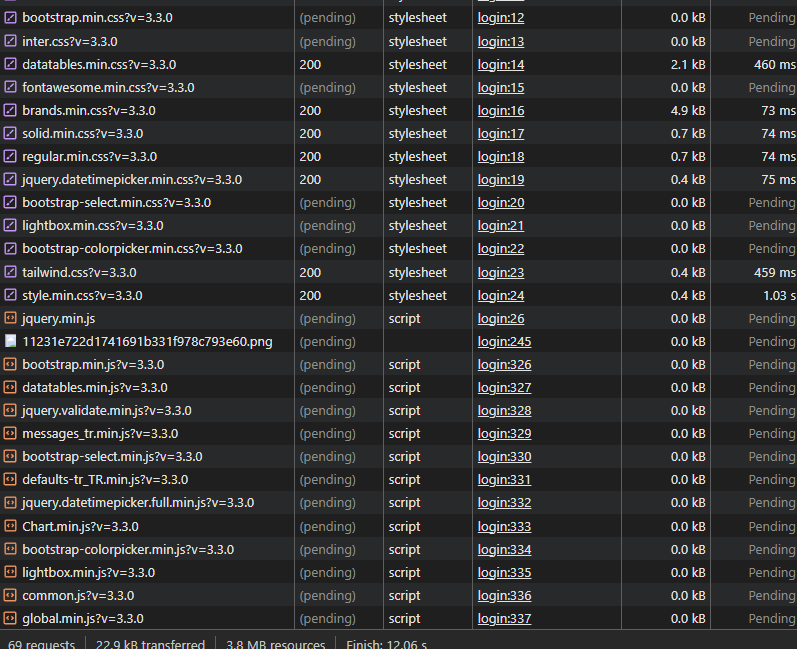Click the stylesheet icon beside style.min.css?v=3.3.0
The image size is (797, 649).
(x=10, y=295)
